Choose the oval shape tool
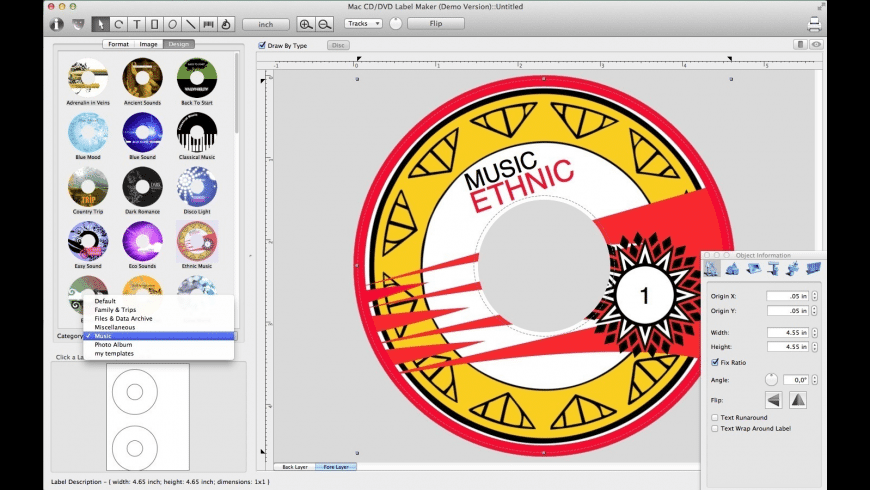 pos(172,24)
